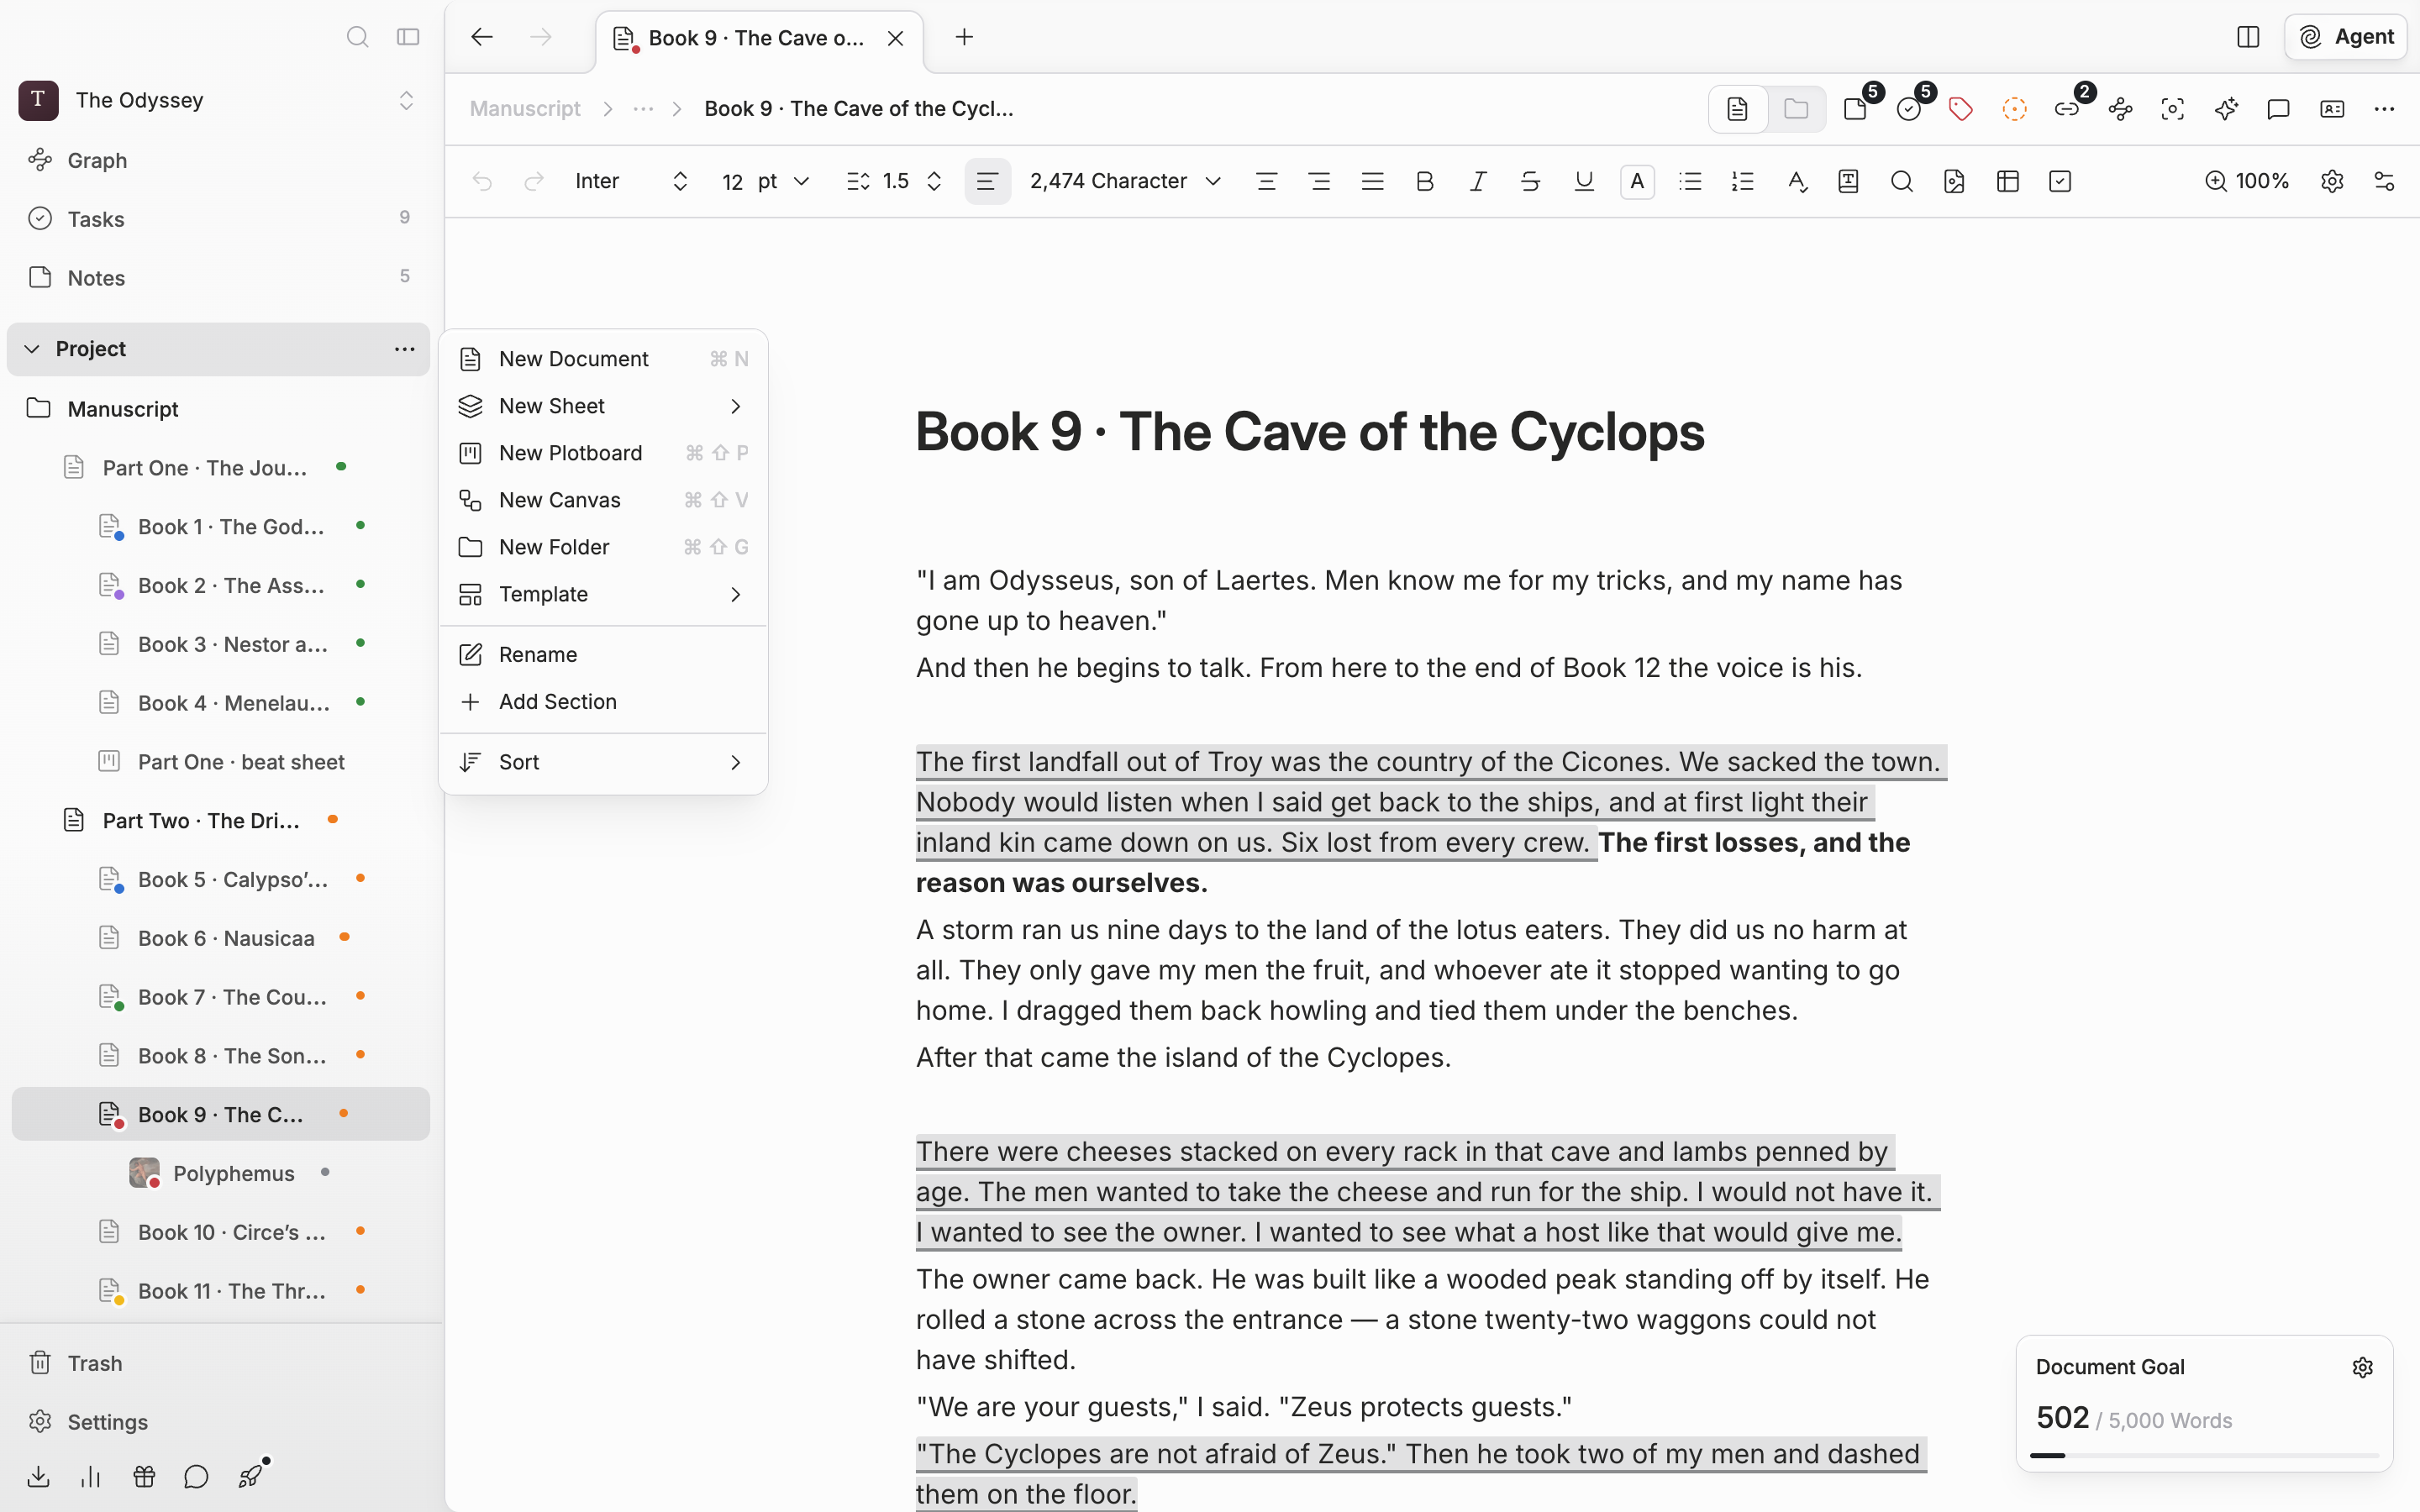Open the AI sparkle icon
Screen dimensions: 2420x1512
[x=2226, y=109]
